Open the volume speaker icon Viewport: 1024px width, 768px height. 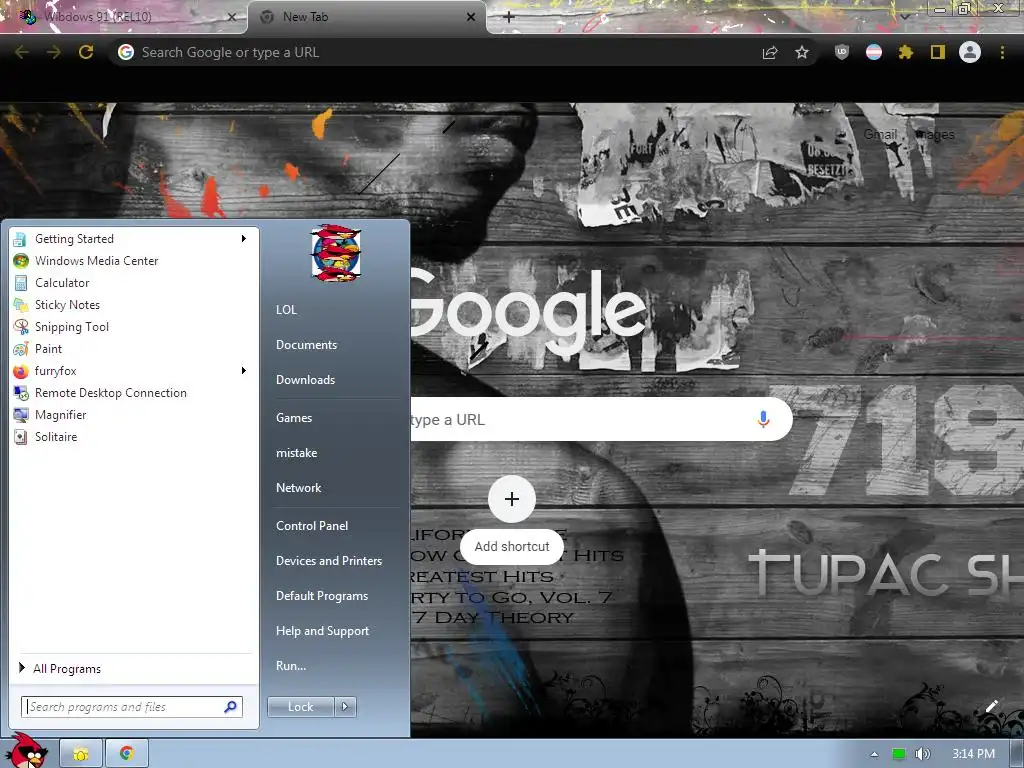tap(922, 754)
